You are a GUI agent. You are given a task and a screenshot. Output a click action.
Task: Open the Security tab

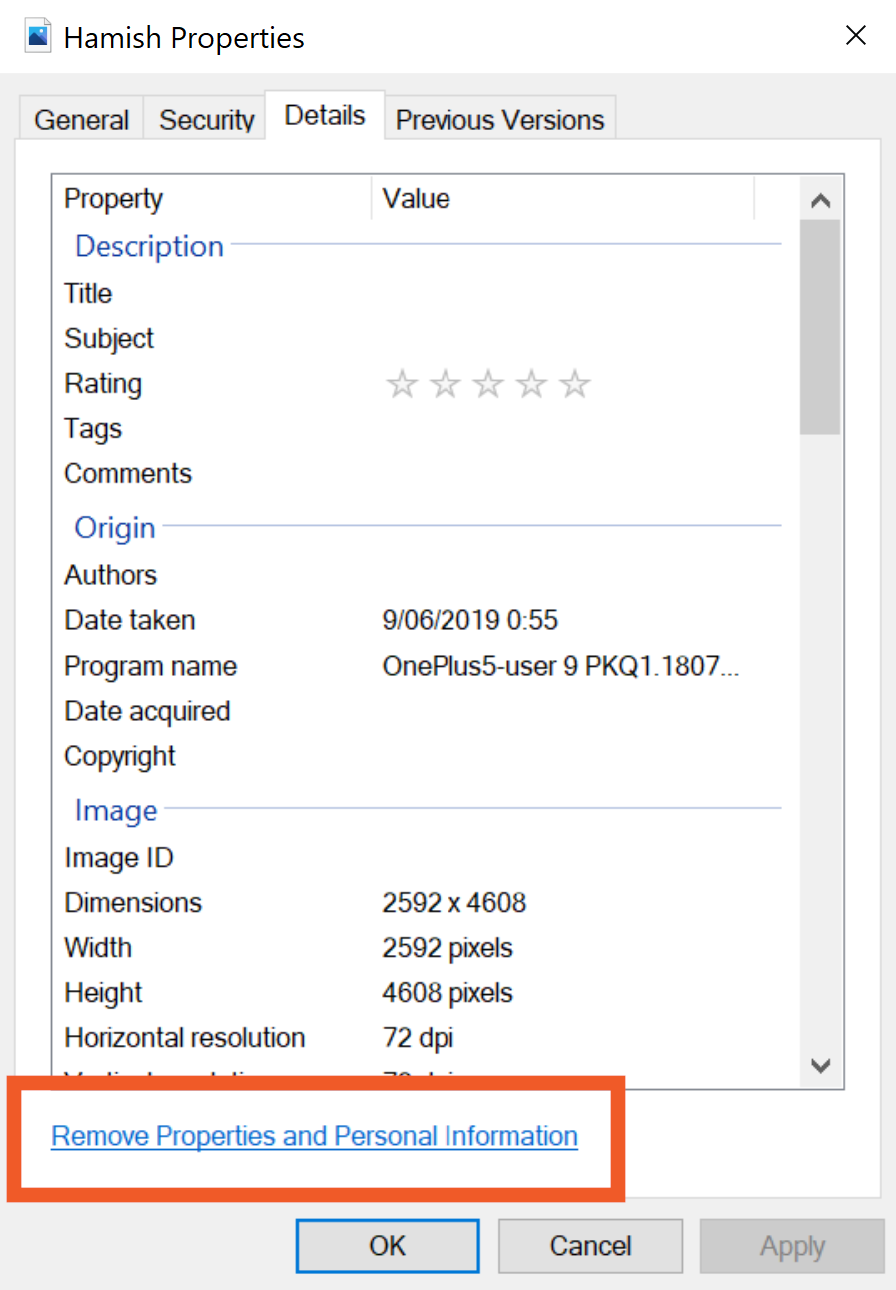point(207,120)
